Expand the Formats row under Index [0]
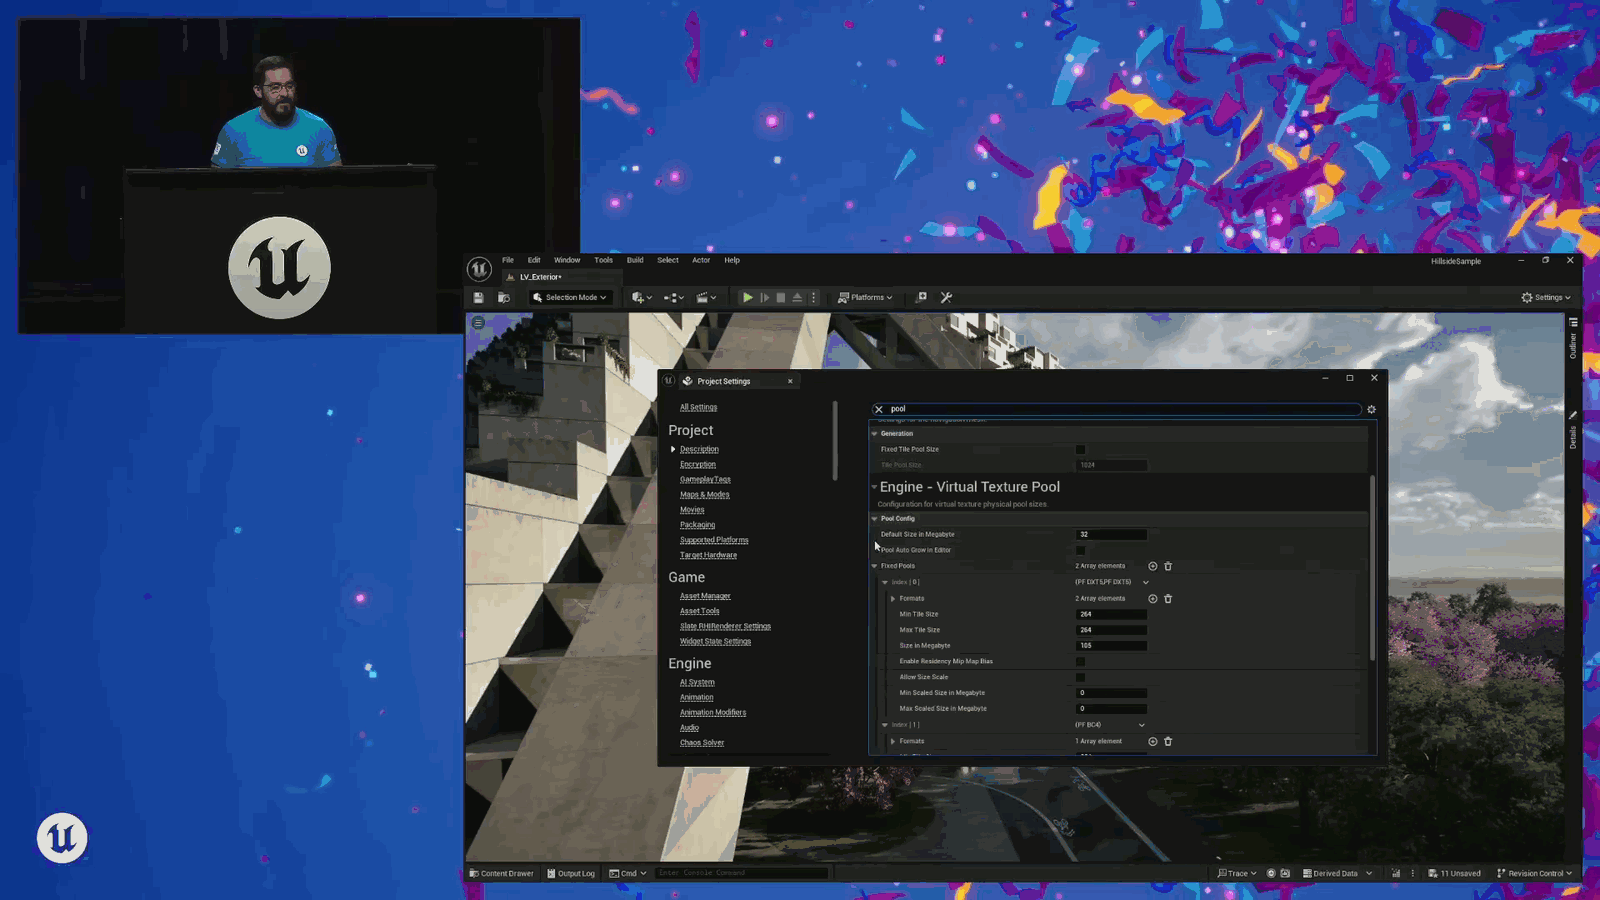The image size is (1600, 900). click(893, 599)
